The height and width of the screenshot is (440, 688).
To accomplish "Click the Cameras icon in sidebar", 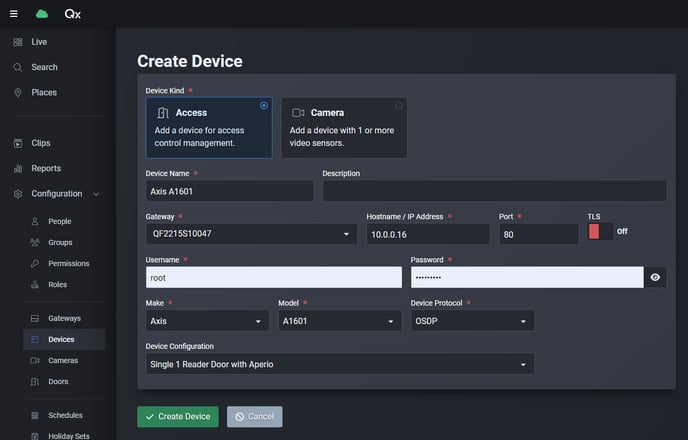I will coord(35,361).
